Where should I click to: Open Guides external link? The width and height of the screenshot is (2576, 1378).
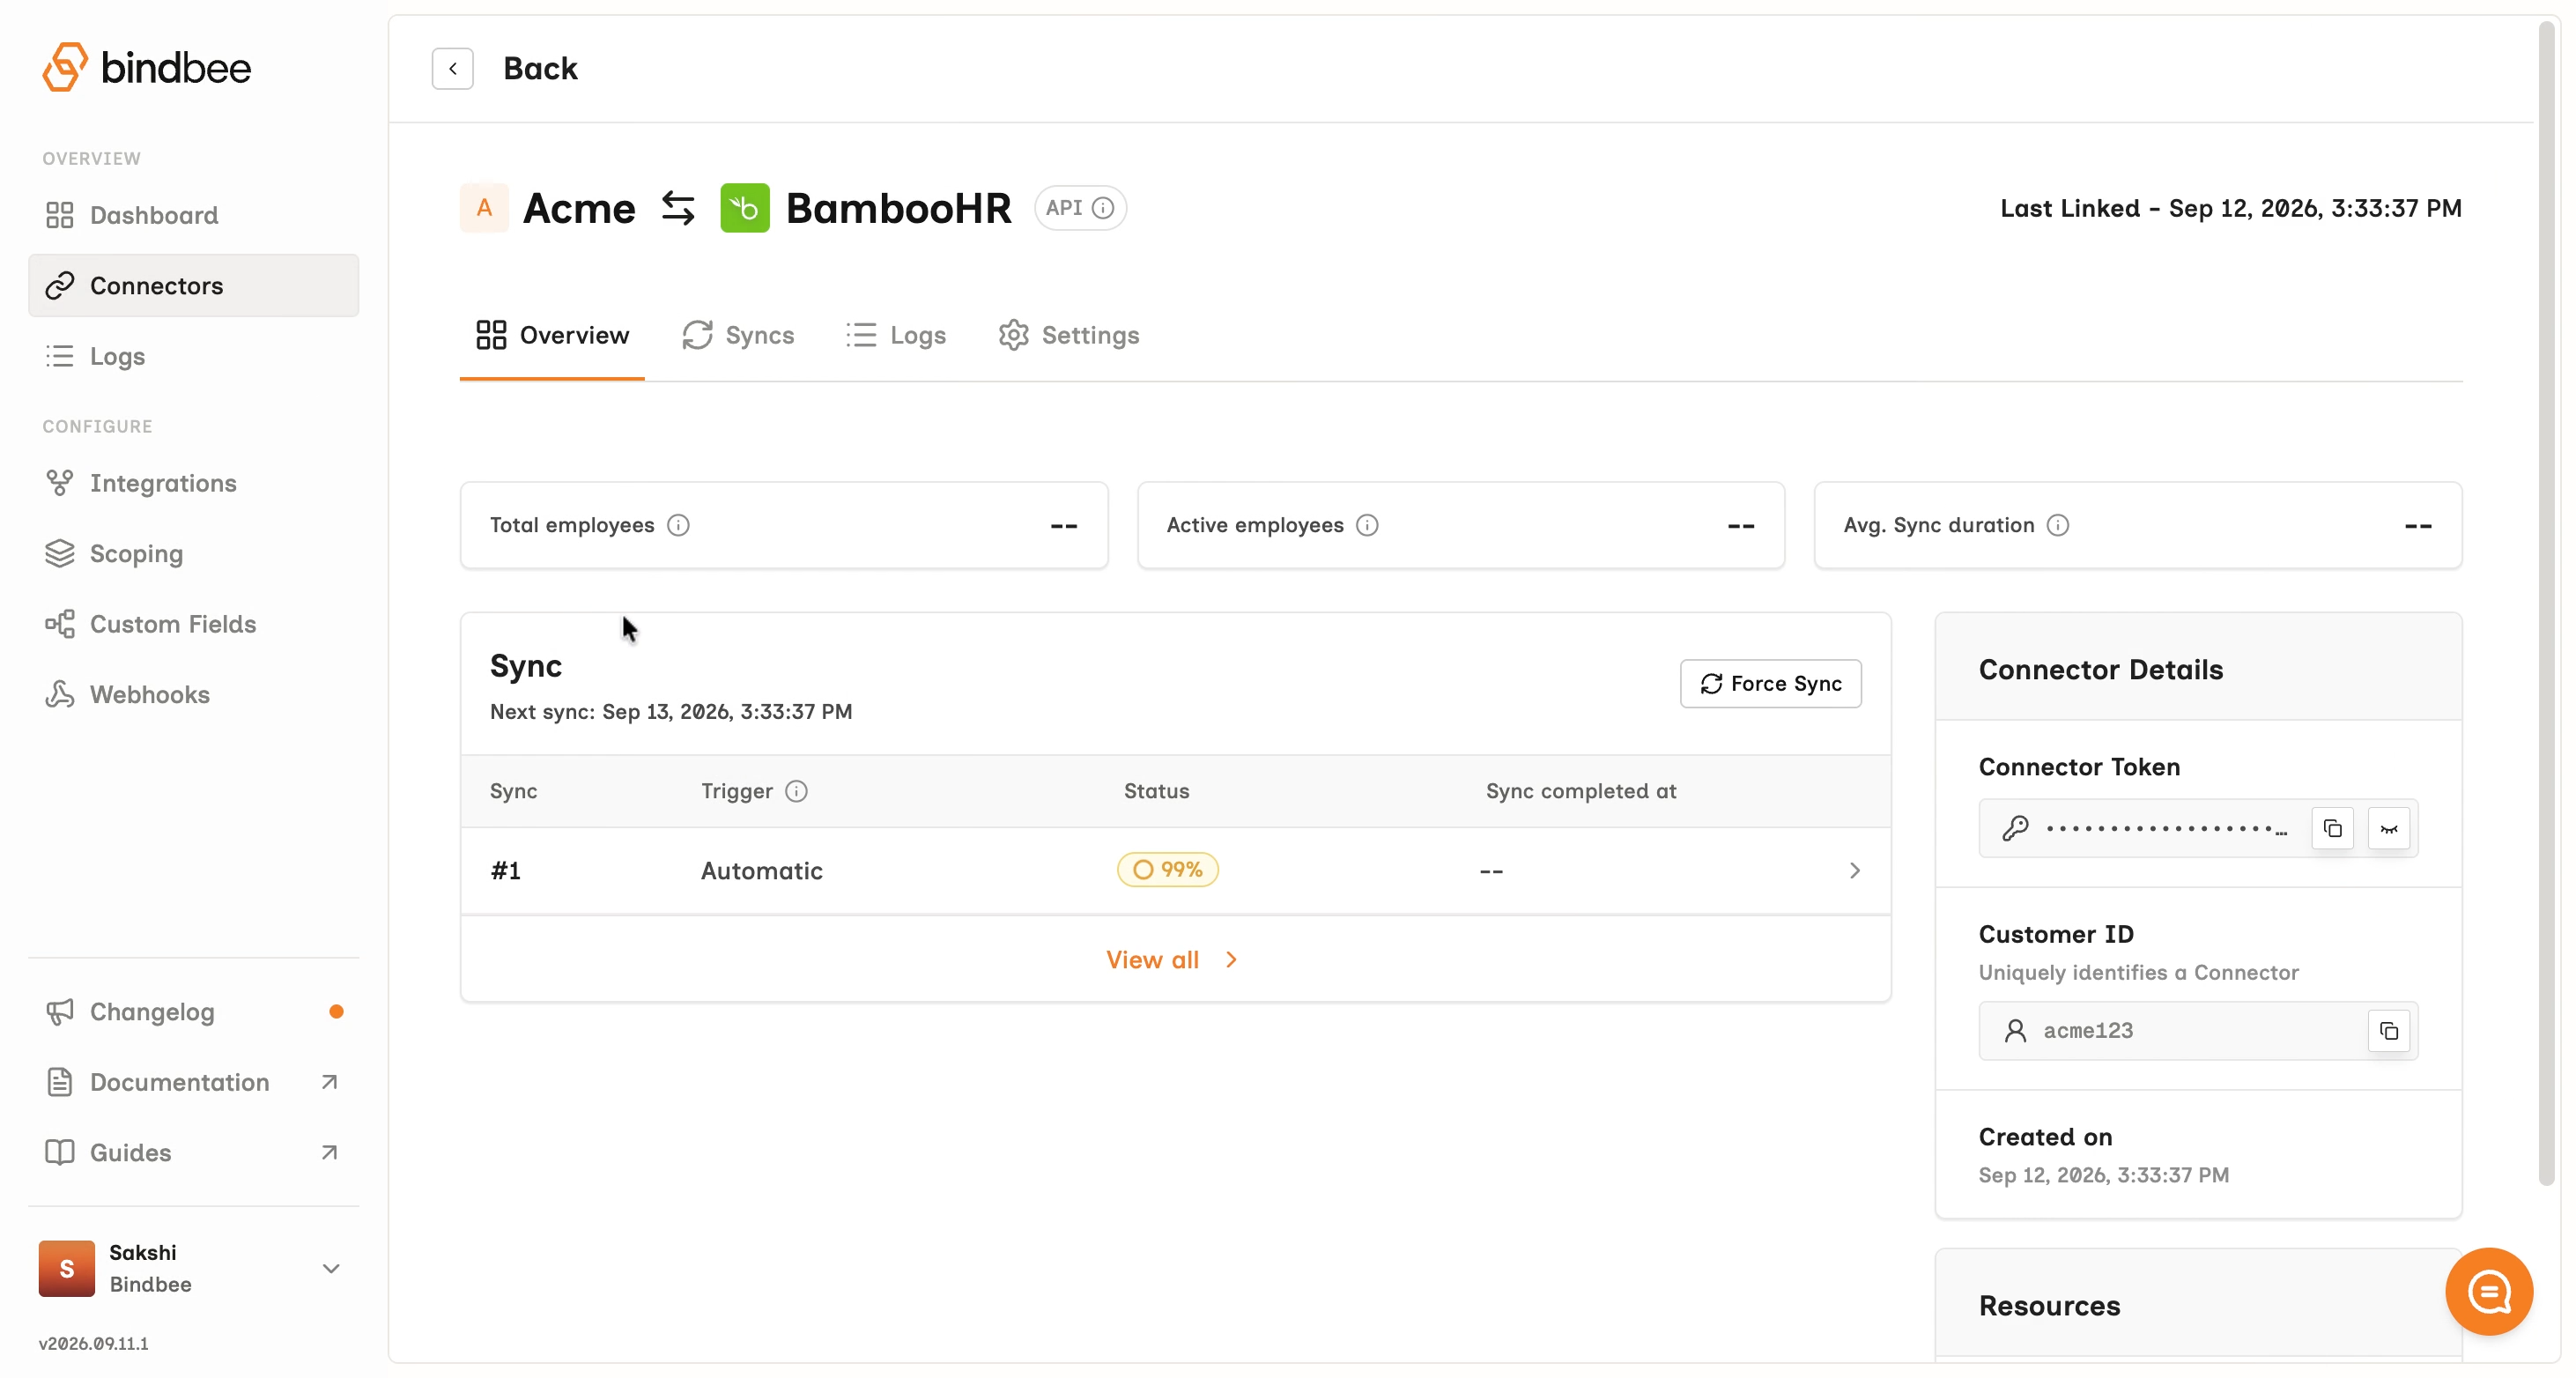(193, 1153)
